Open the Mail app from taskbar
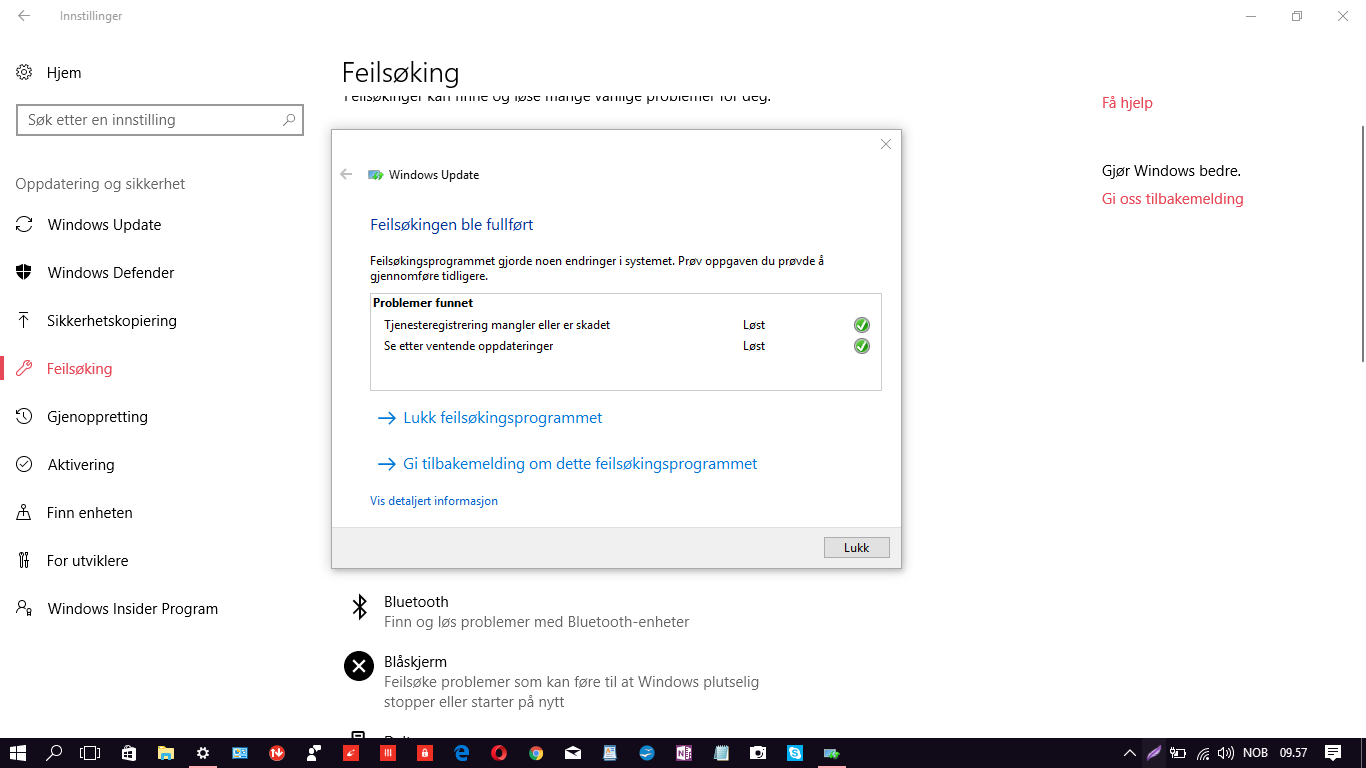 (573, 753)
